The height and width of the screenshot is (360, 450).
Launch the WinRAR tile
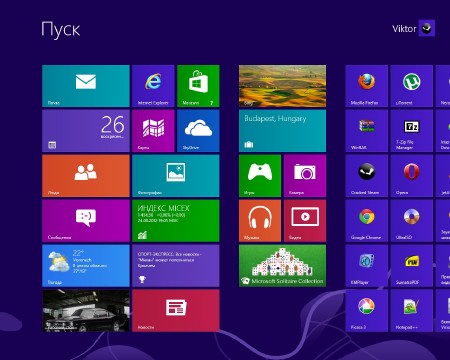tap(367, 131)
